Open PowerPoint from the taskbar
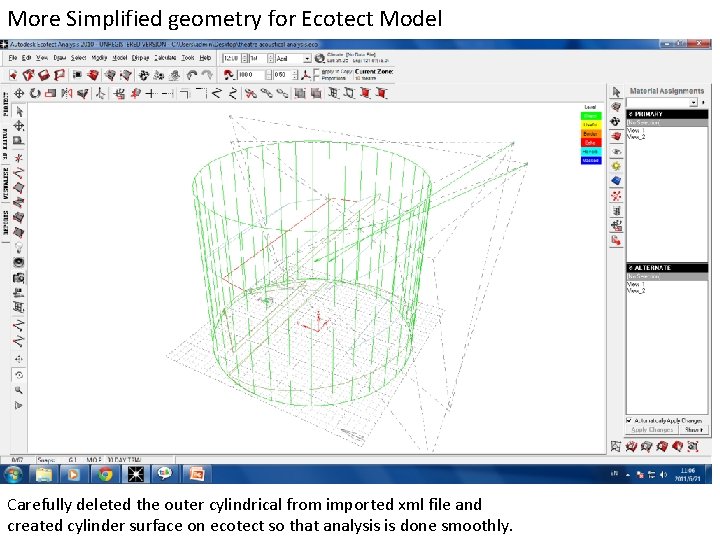Viewport: 720px width, 540px height. coord(197,474)
